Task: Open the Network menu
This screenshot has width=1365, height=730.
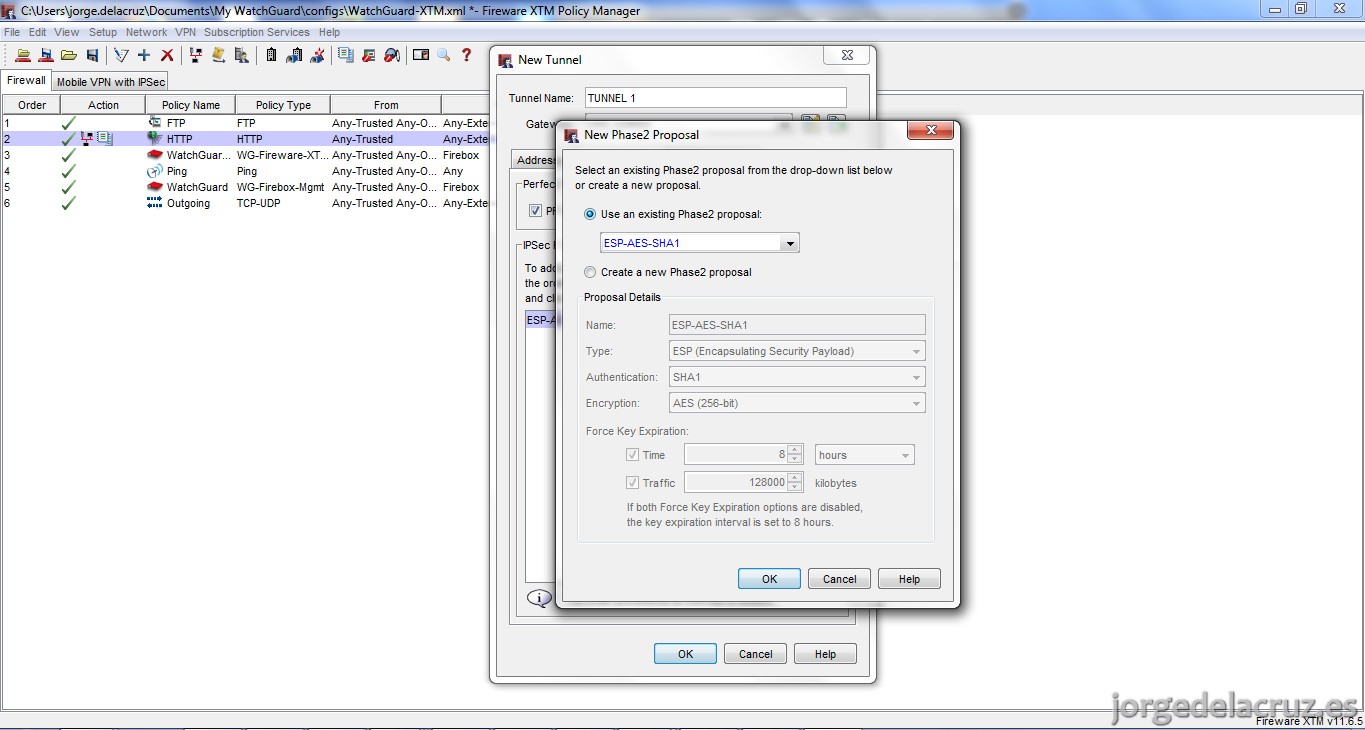Action: tap(147, 32)
